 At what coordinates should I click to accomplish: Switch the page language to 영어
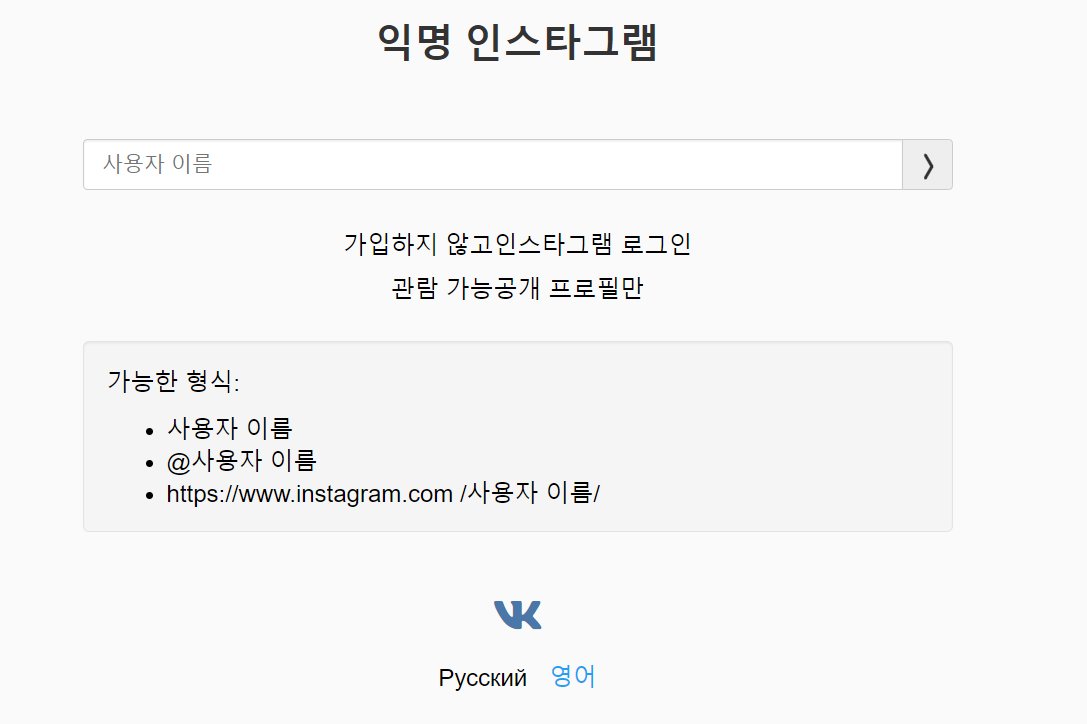click(573, 676)
